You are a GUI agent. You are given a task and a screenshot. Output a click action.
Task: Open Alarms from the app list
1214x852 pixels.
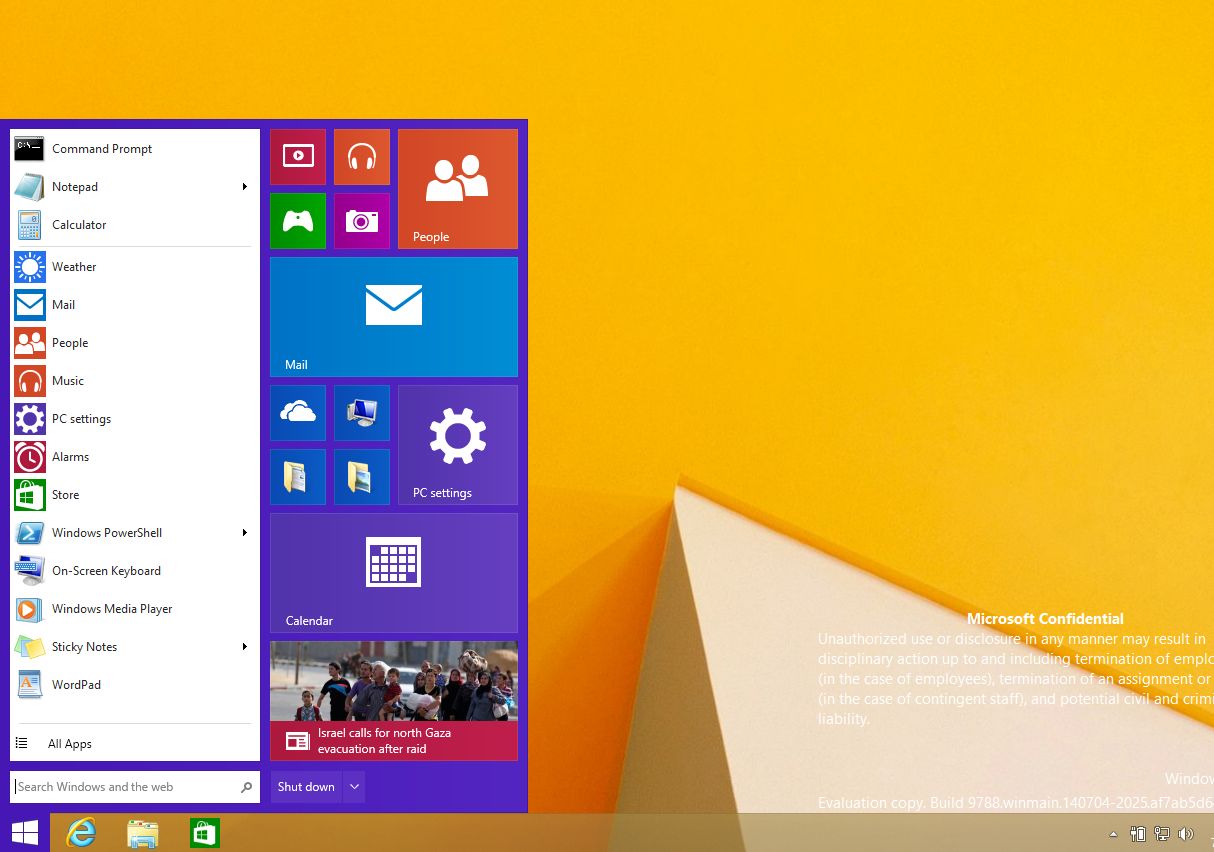[x=135, y=457]
